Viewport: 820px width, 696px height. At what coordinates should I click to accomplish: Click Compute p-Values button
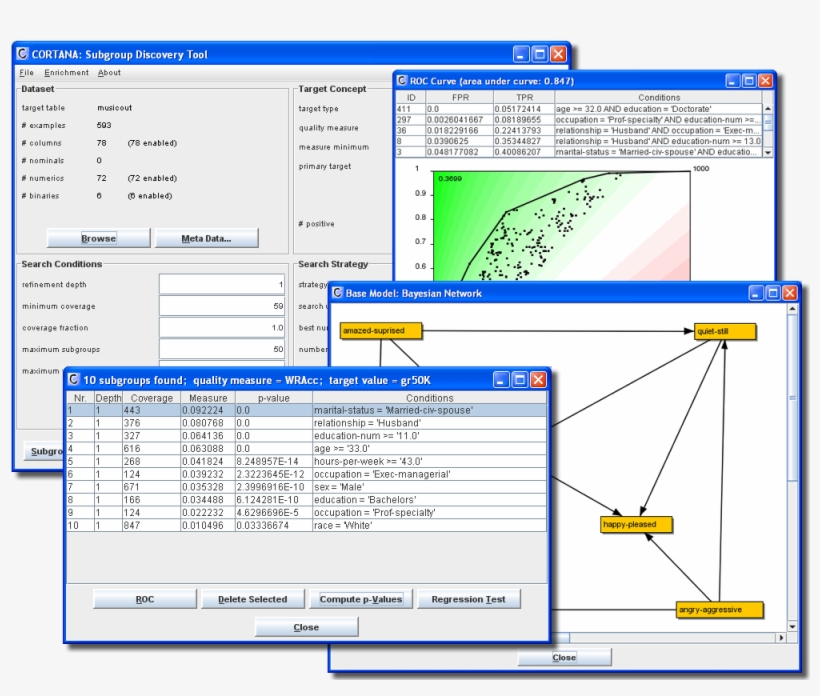point(360,599)
